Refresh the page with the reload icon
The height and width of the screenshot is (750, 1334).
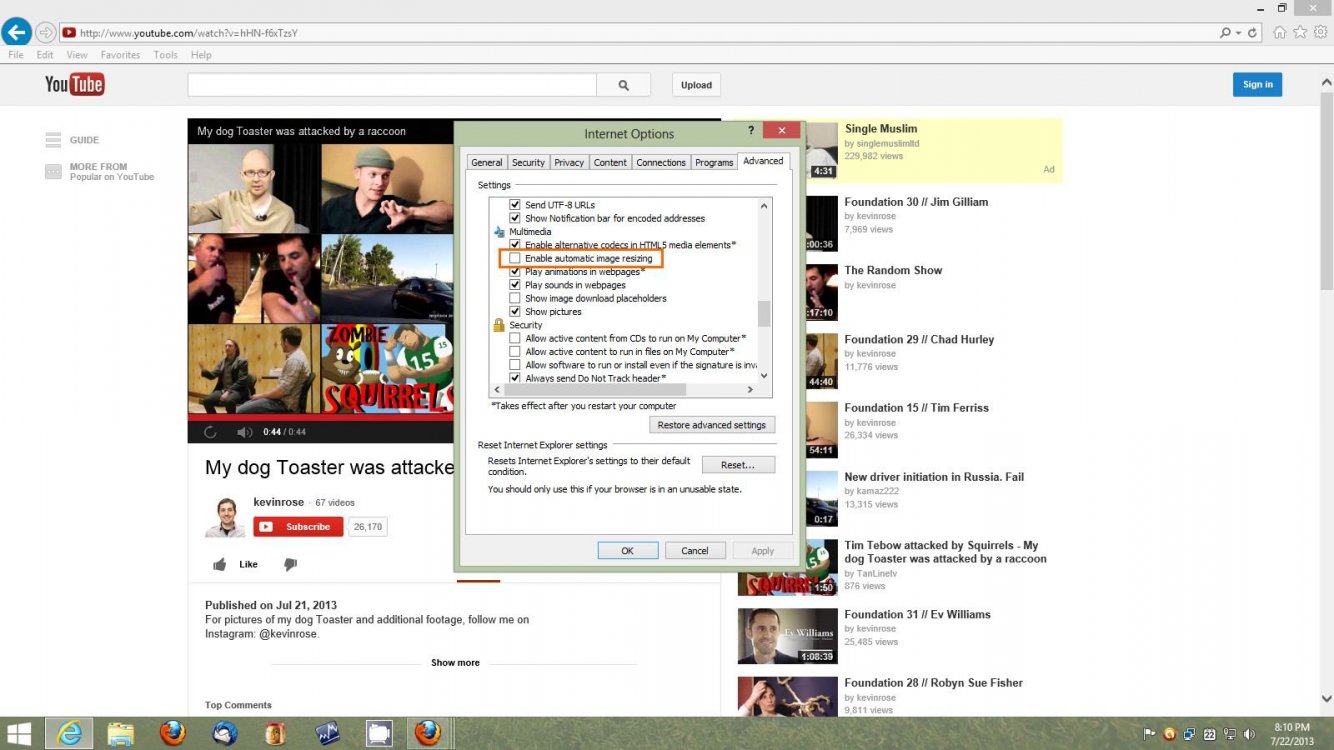(1252, 33)
